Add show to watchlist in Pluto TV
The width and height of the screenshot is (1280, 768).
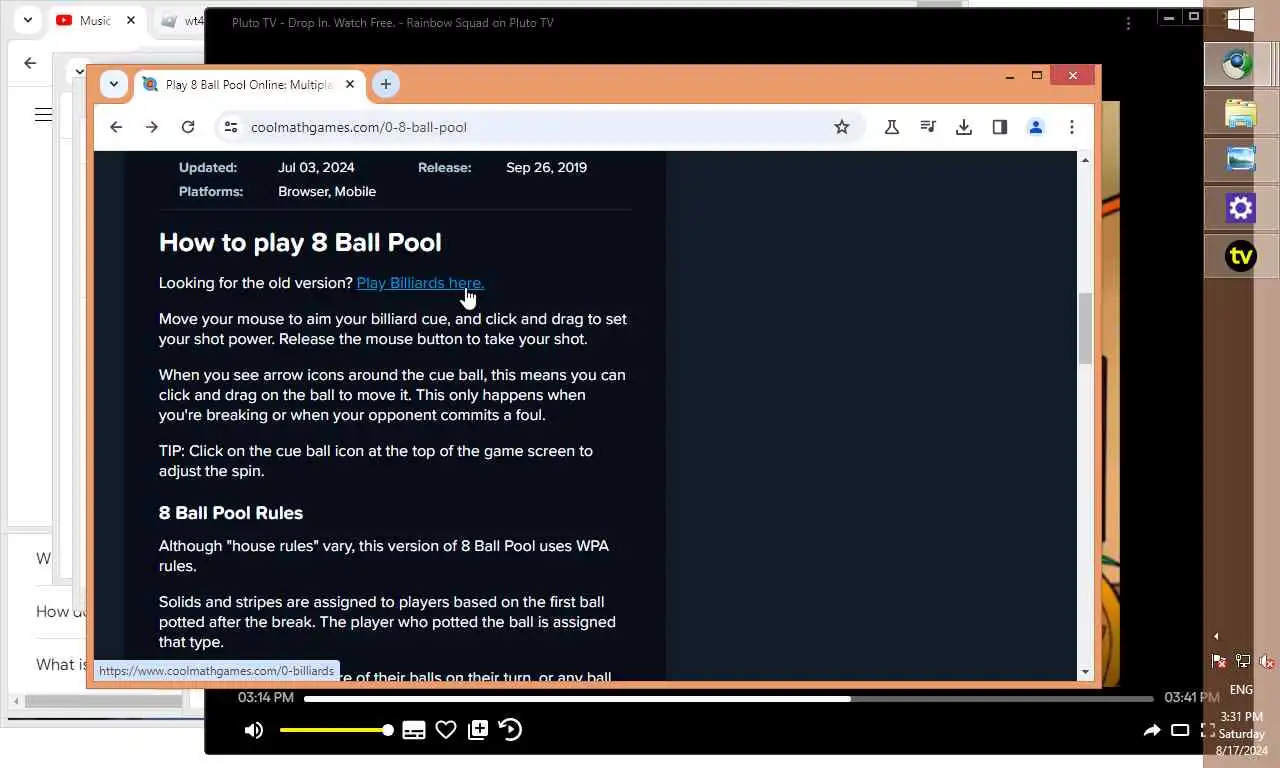point(478,730)
